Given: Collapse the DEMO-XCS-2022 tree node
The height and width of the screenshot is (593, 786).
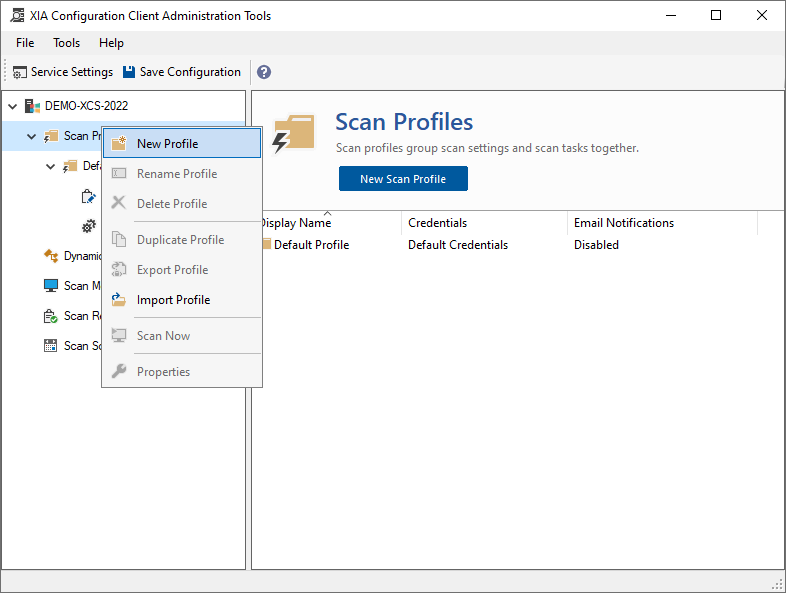Looking at the screenshot, I should point(13,106).
